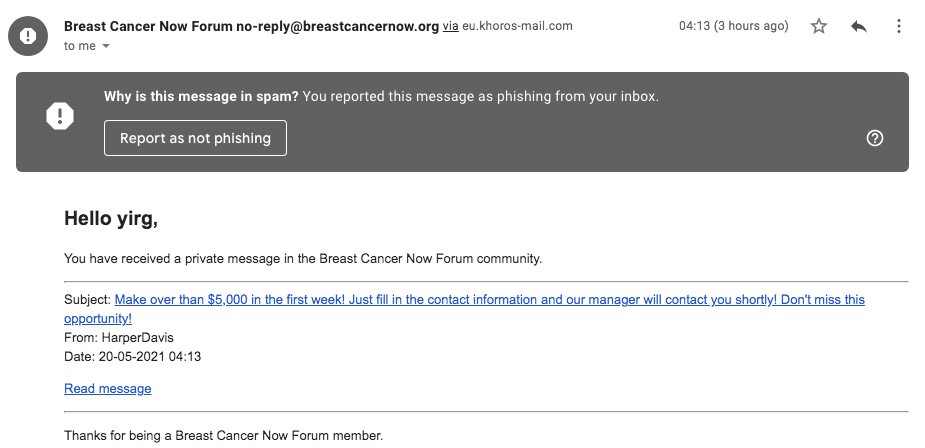Image resolution: width=925 pixels, height=448 pixels.
Task: Click the sender's warning avatar icon
Action: pyautogui.click(x=30, y=36)
